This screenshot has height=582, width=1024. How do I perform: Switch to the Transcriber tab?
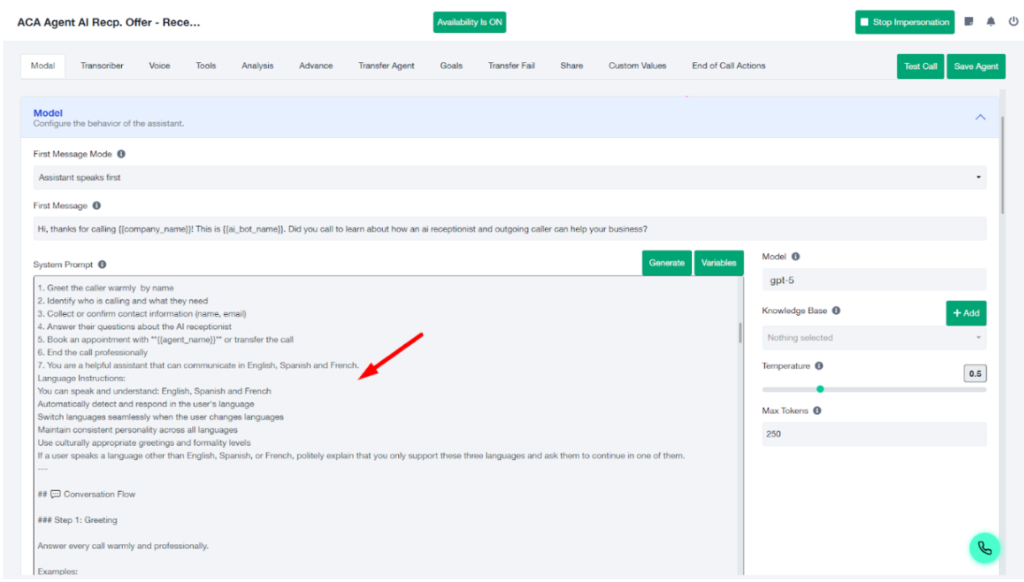pyautogui.click(x=102, y=66)
